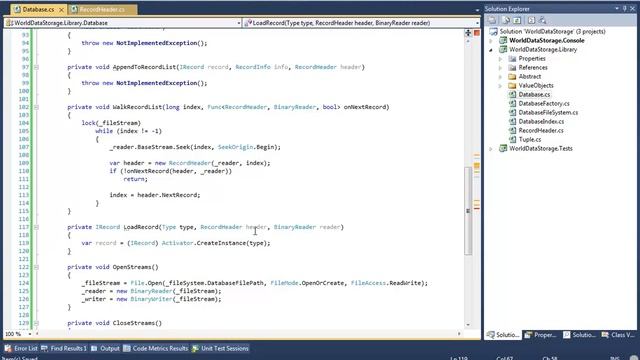Collapse the WalkRecordList method outline
This screenshot has height=360, width=640.
pos(36,107)
